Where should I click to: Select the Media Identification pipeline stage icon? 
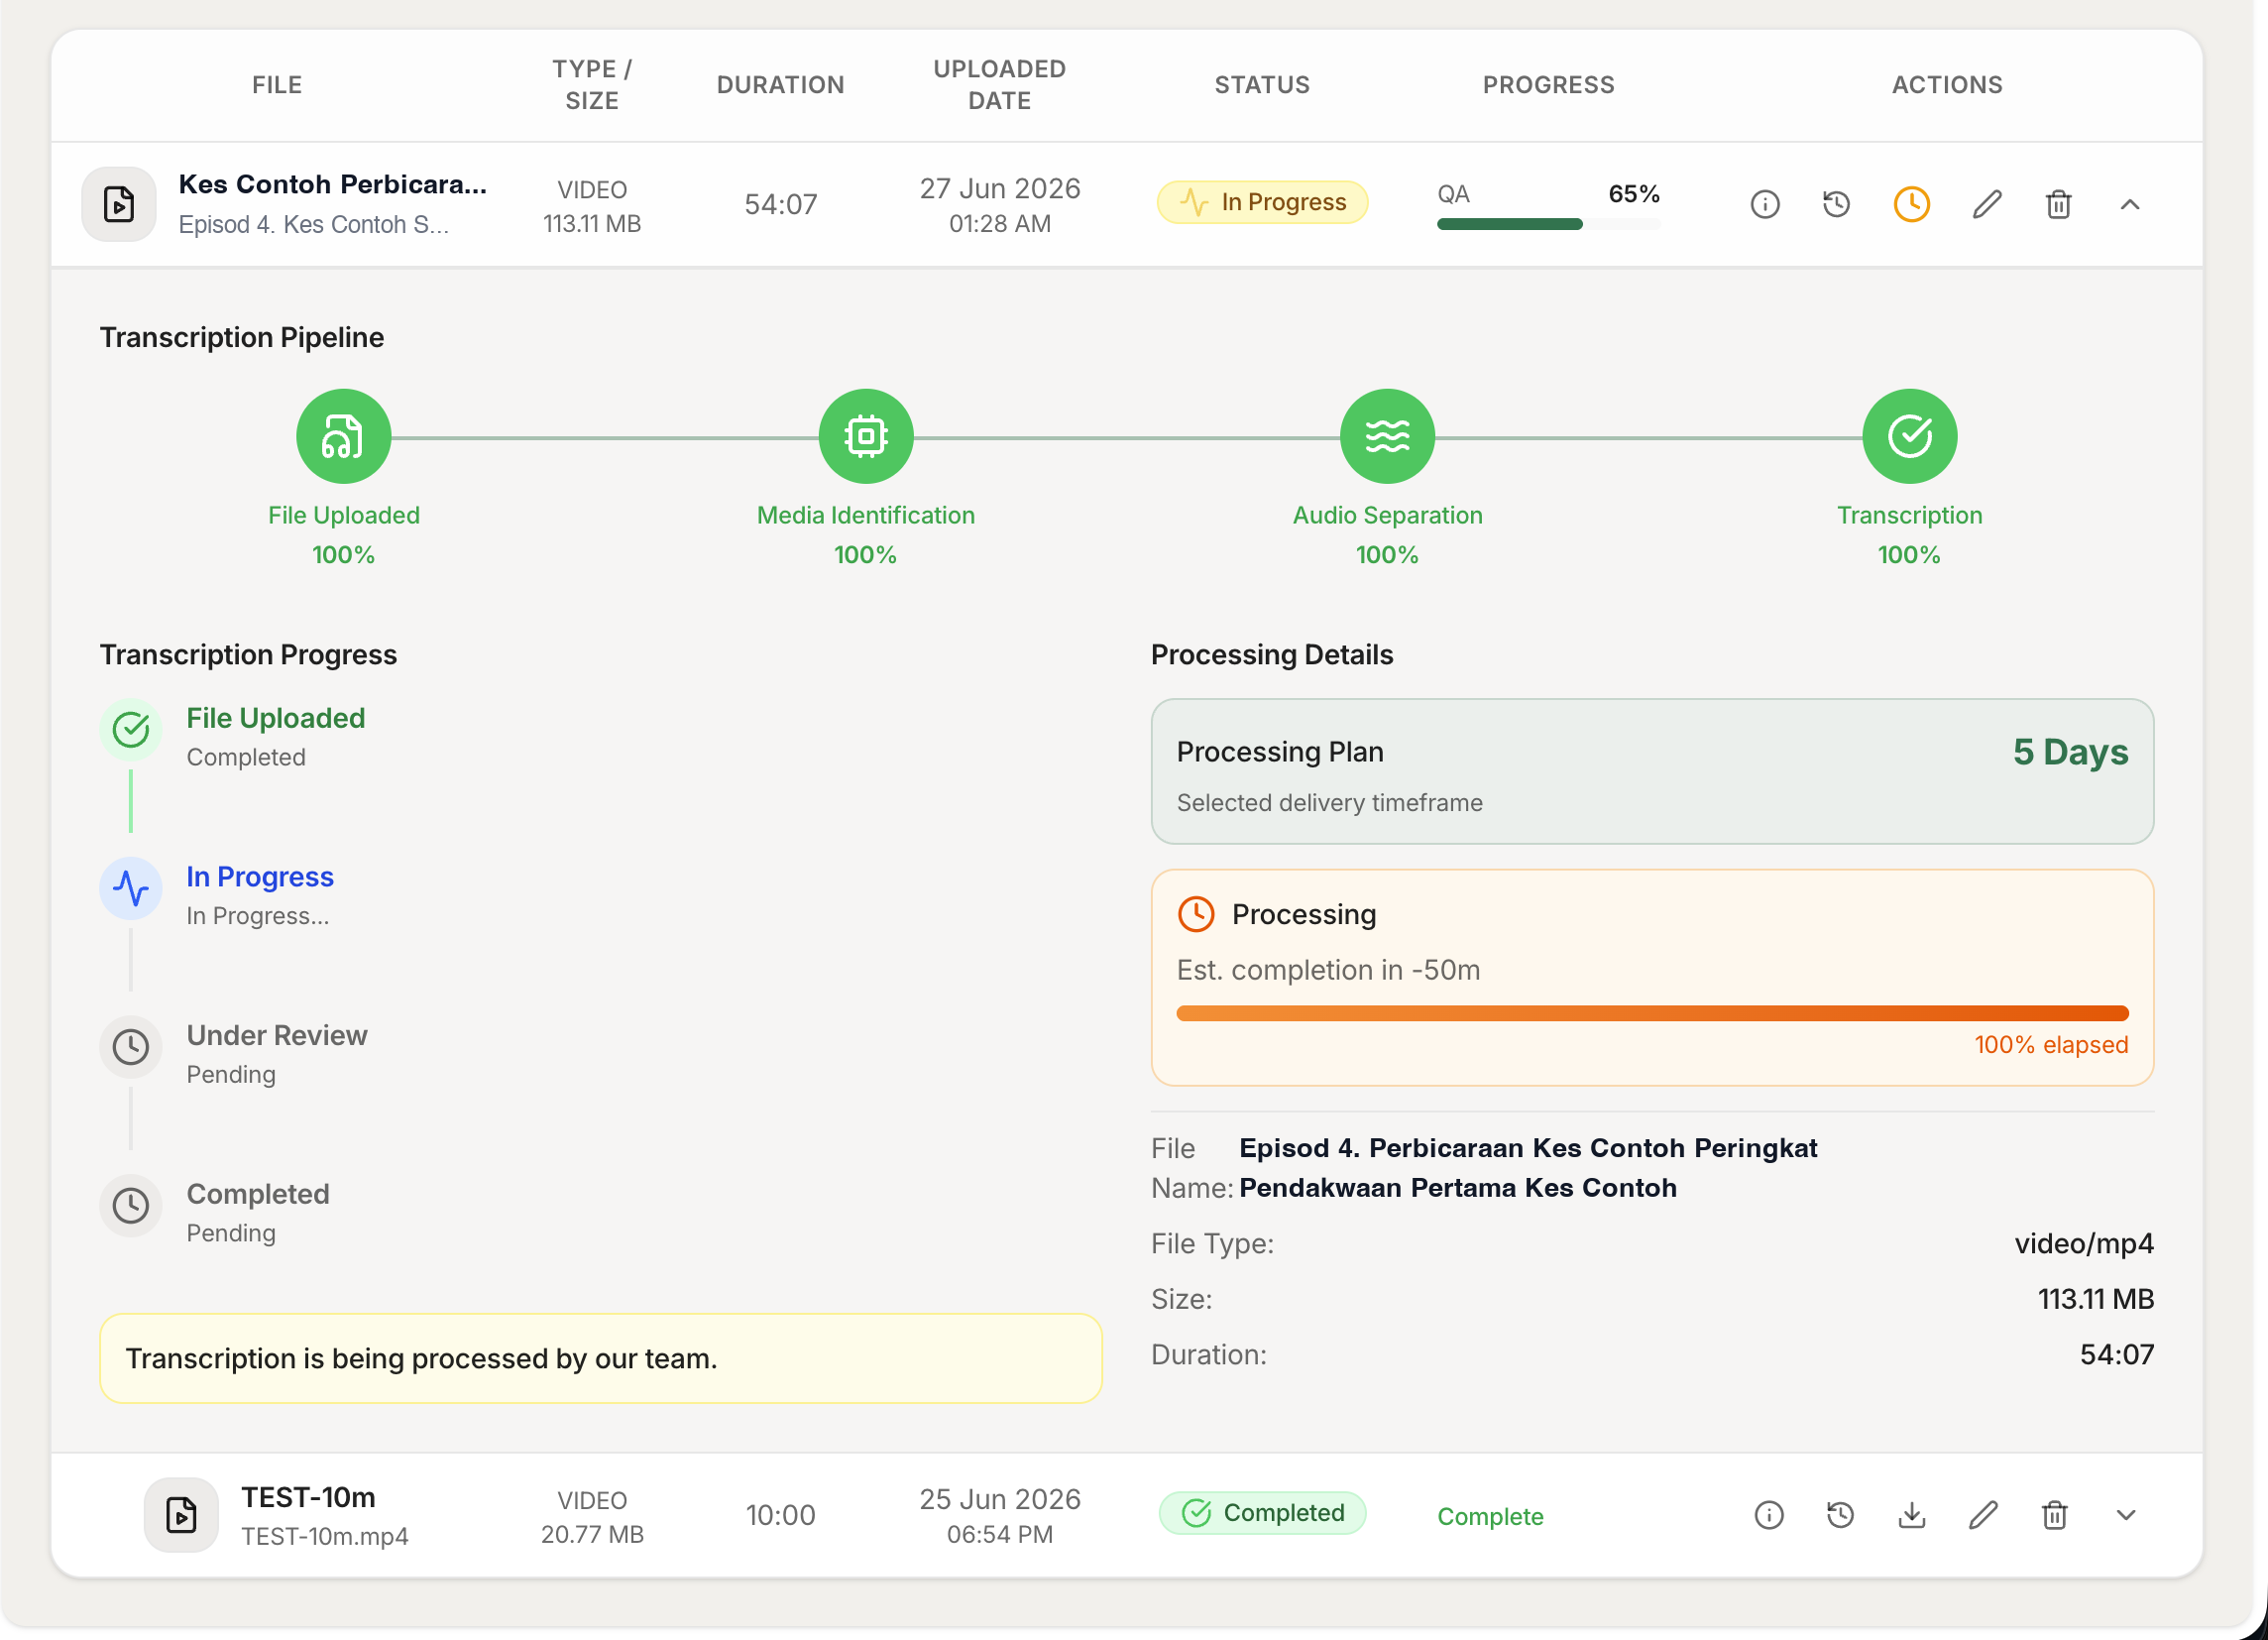(x=865, y=436)
